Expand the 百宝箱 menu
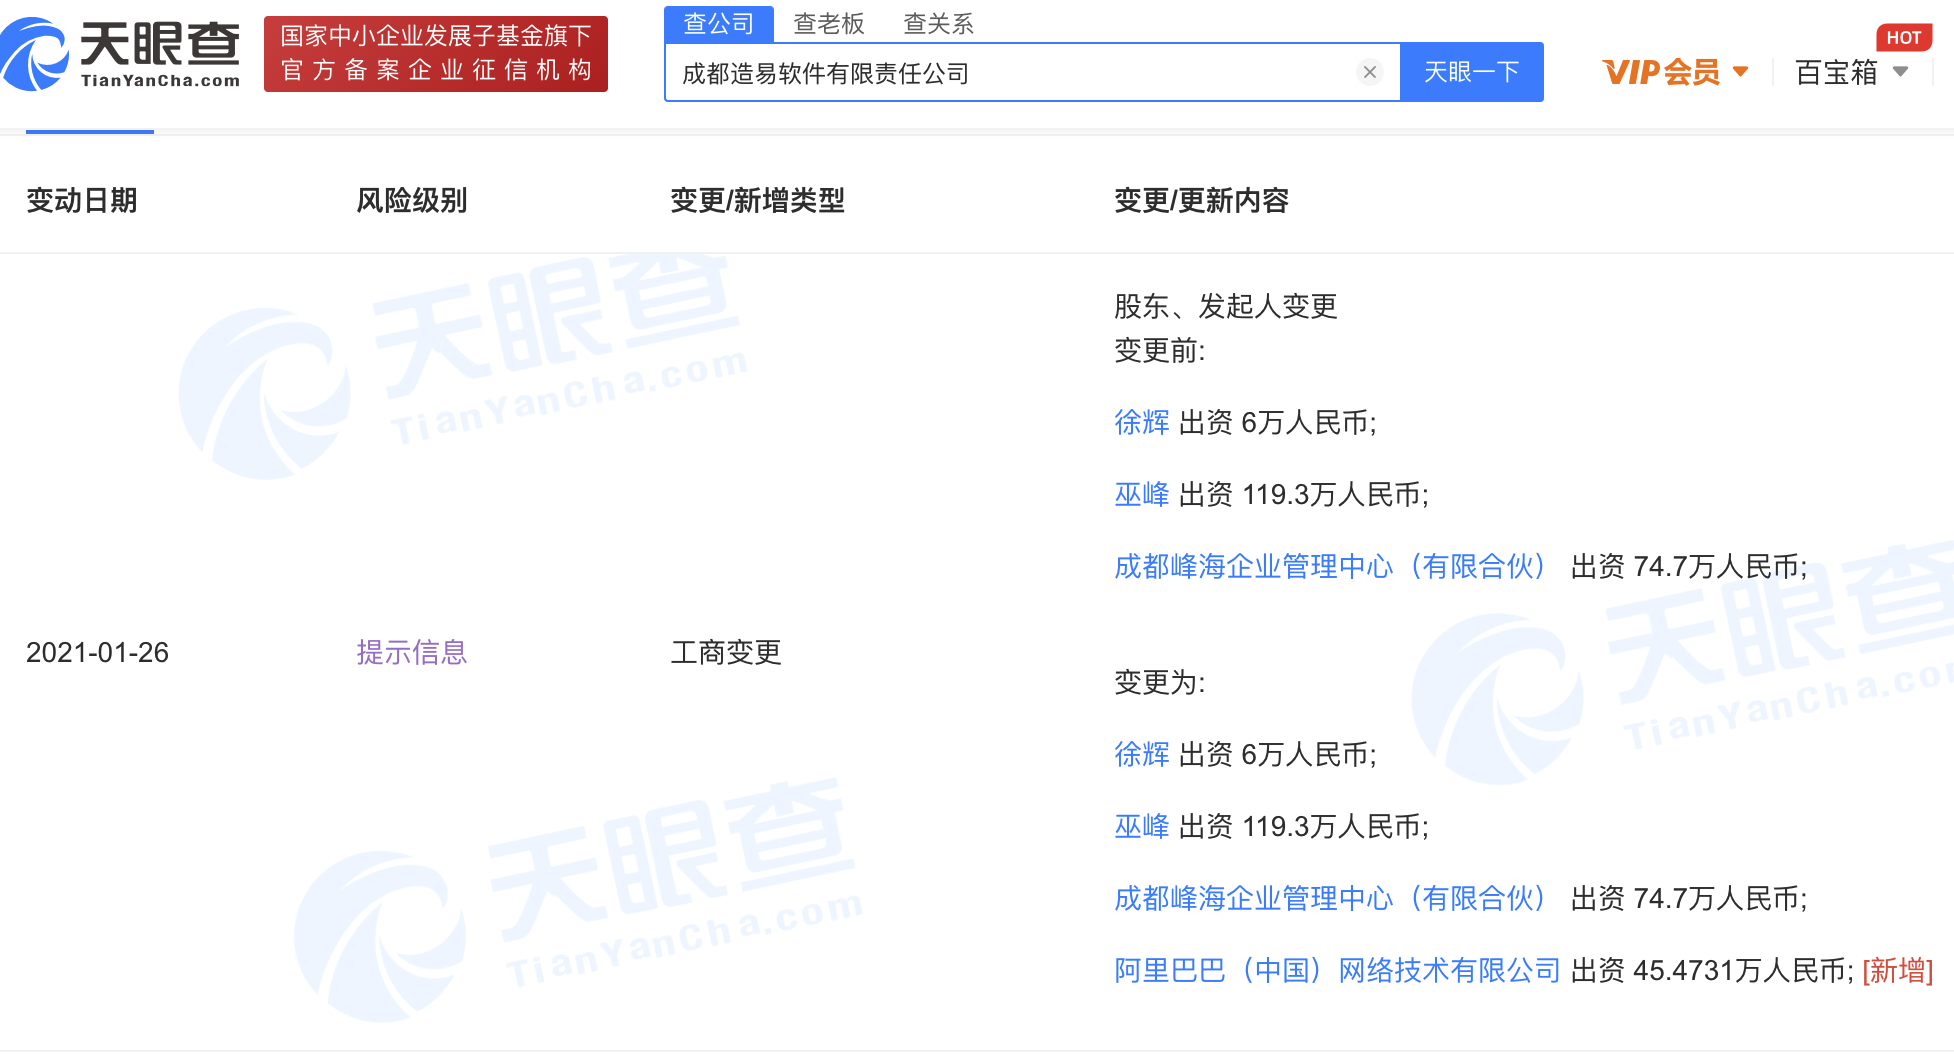 (1852, 72)
